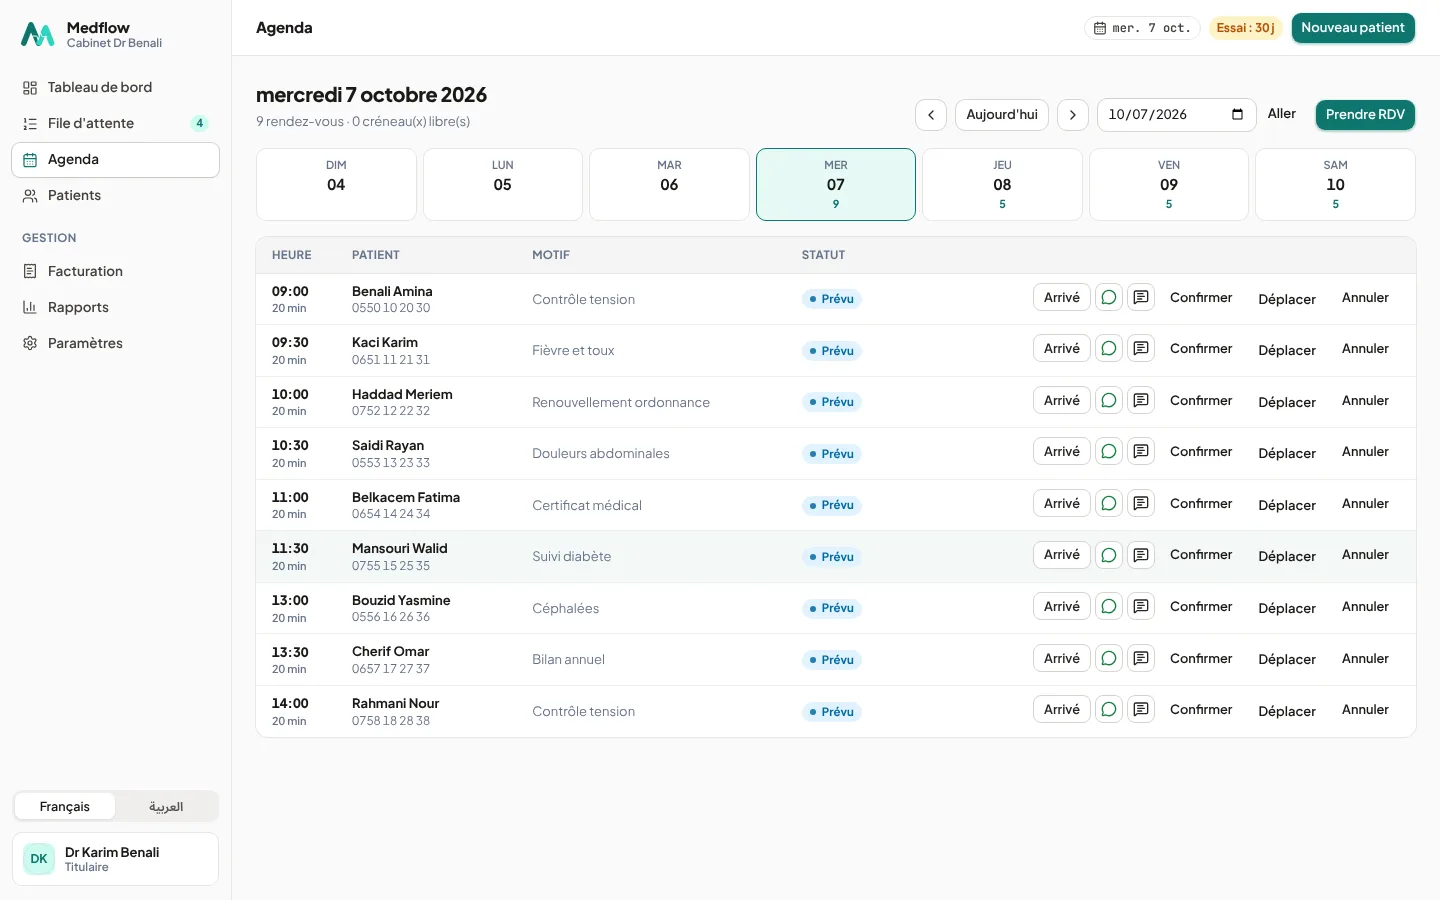Click the Prendre RDV button
This screenshot has width=1440, height=900.
[1365, 115]
